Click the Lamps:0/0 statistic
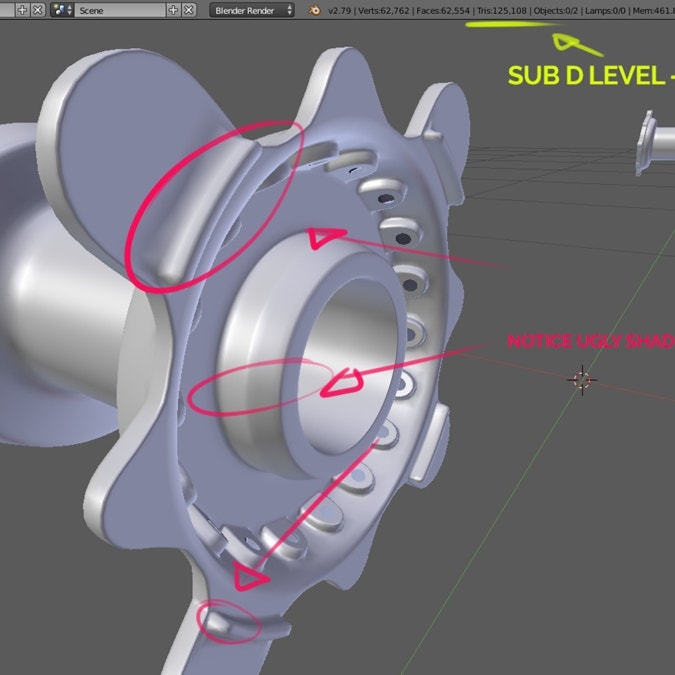Screen dimensions: 675x675 point(607,10)
